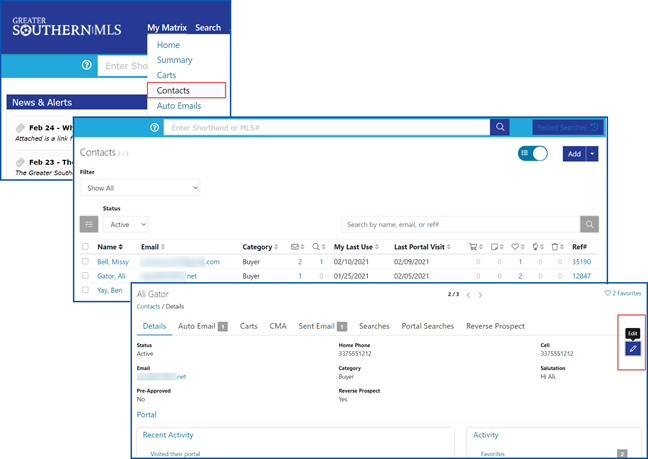This screenshot has width=648, height=459.
Task: Click the tag icon beside Feb 24 news
Action: tap(20, 128)
